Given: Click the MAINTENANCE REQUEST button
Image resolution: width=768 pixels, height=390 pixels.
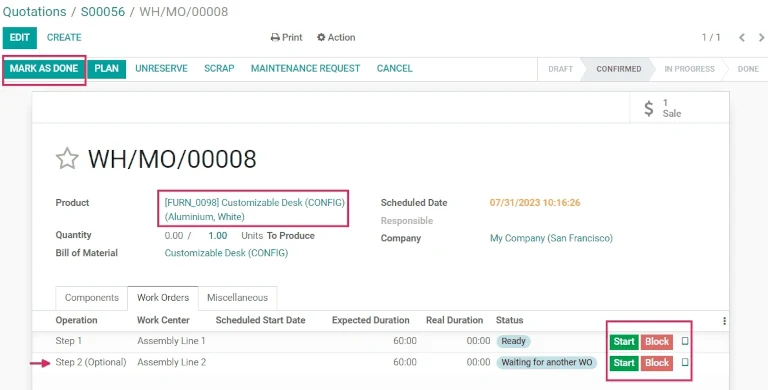Looking at the screenshot, I should (306, 69).
